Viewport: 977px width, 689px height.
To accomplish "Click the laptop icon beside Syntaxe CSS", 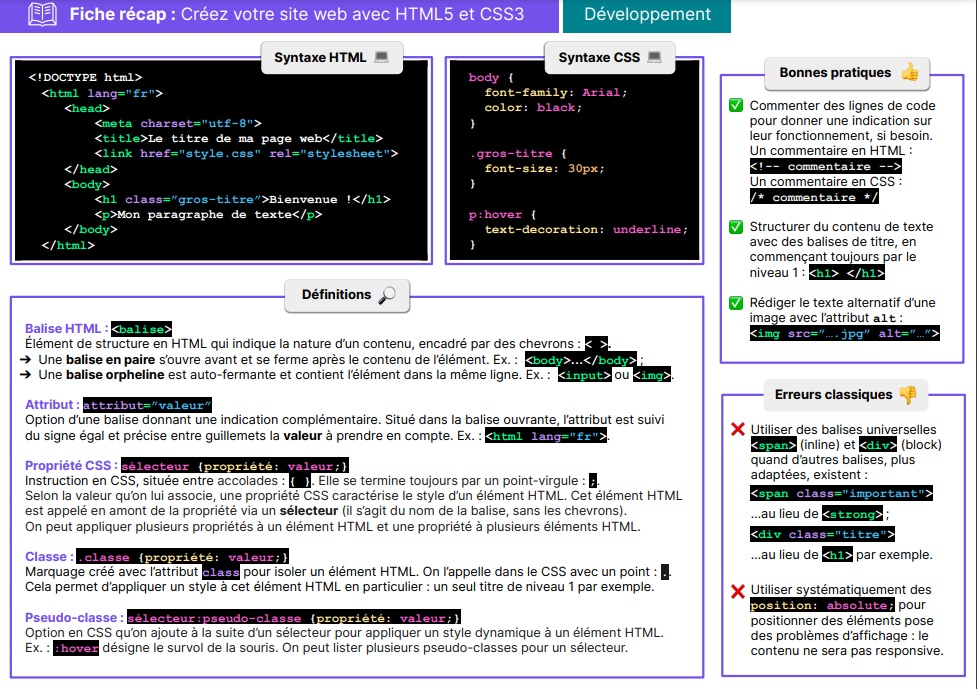I will (x=654, y=57).
